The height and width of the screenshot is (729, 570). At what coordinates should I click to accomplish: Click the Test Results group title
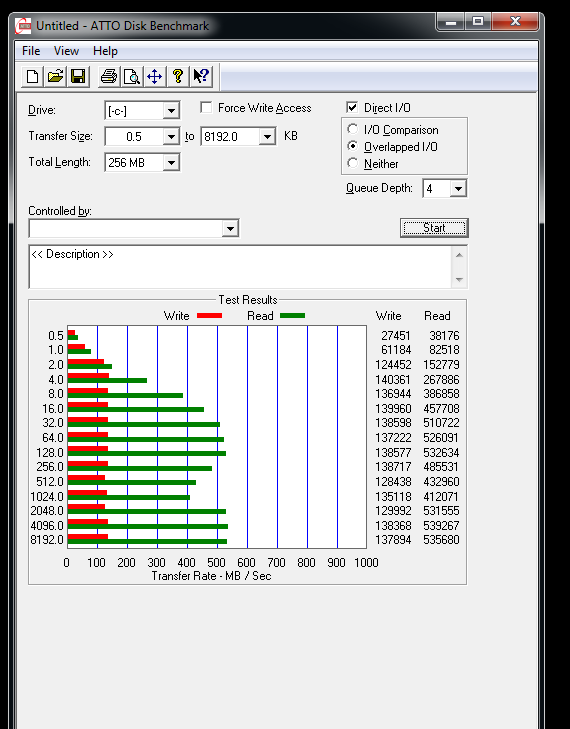click(x=248, y=300)
